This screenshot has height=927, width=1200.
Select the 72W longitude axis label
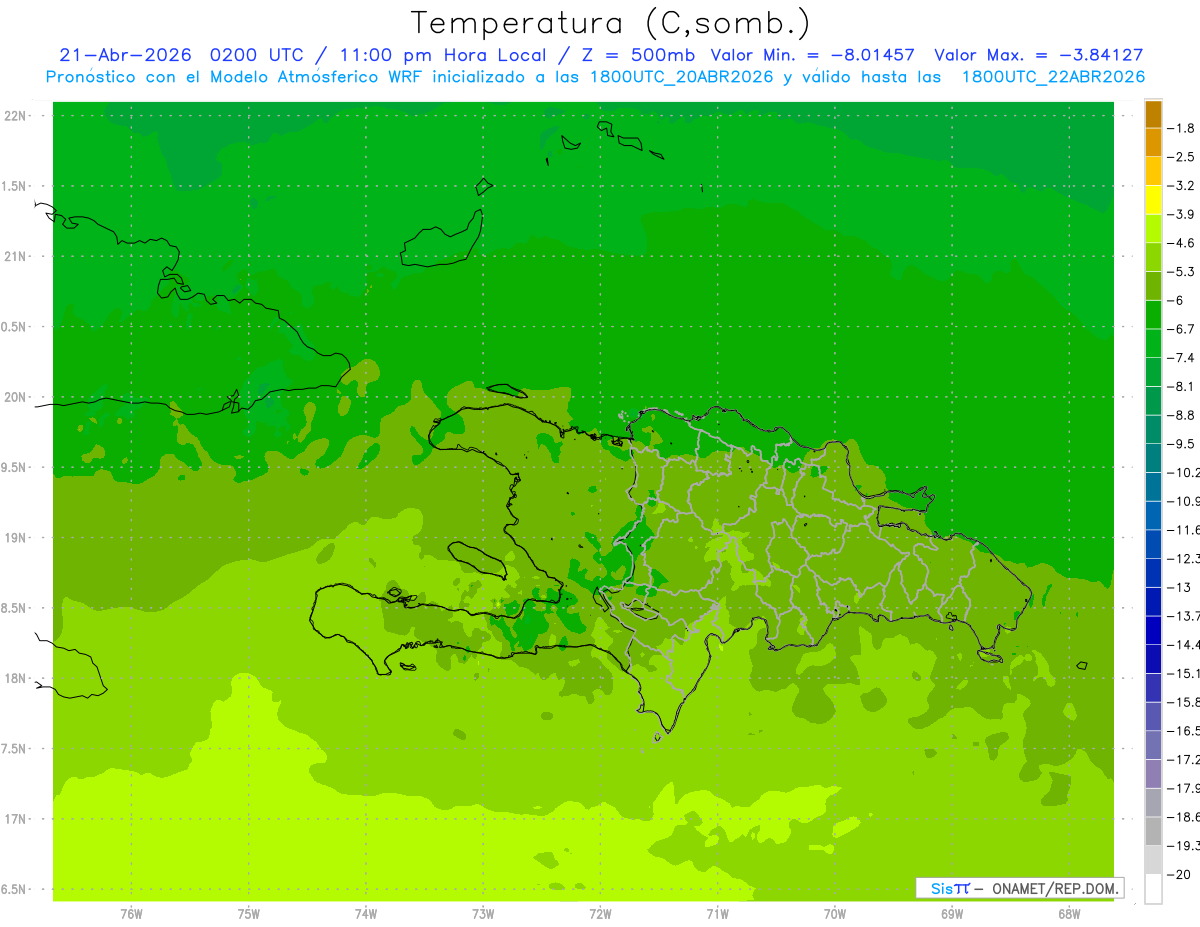tap(600, 913)
